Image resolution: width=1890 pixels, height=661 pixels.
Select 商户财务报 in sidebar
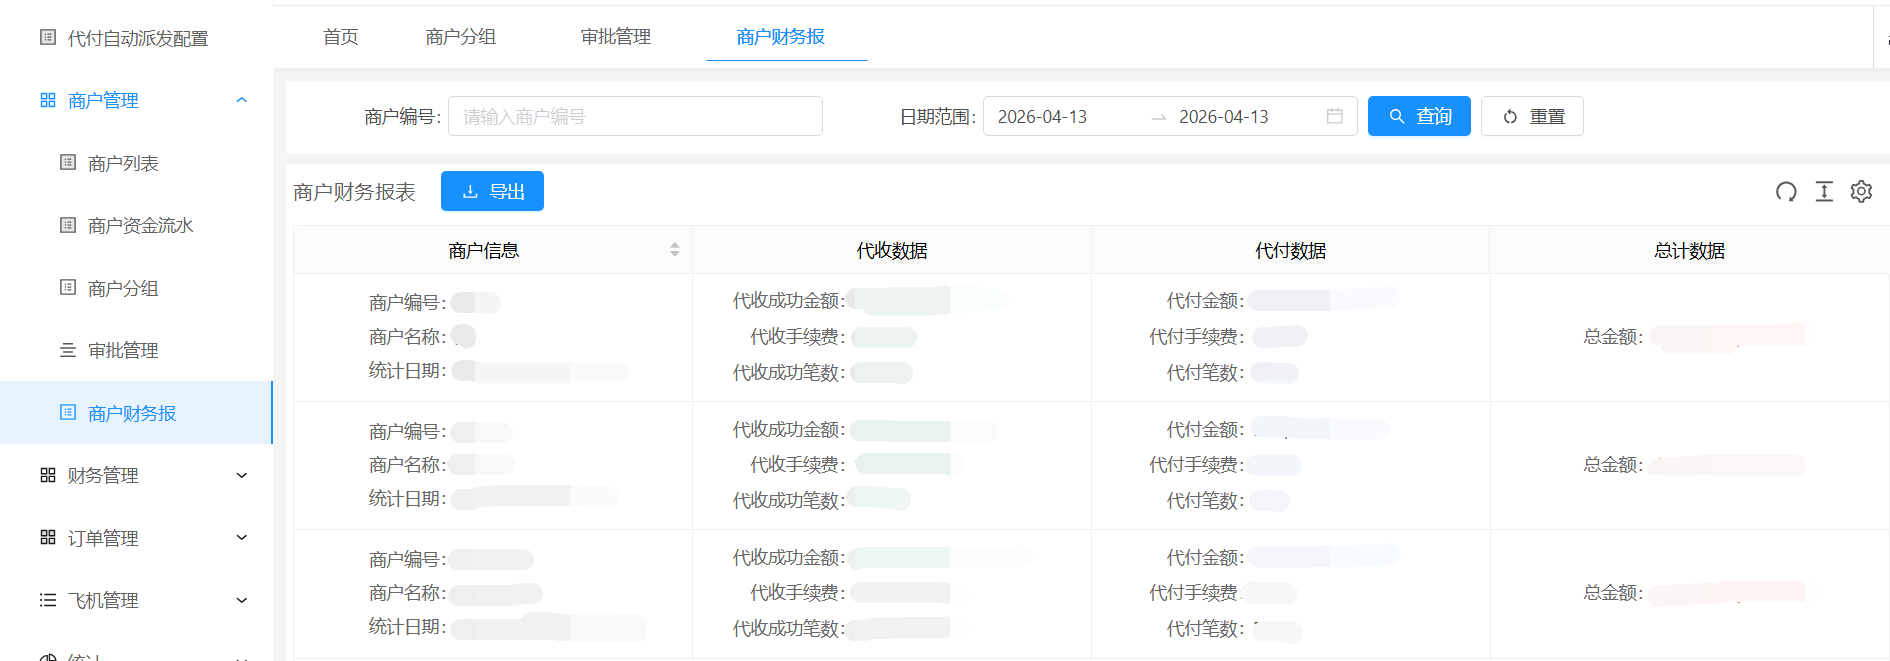137,413
